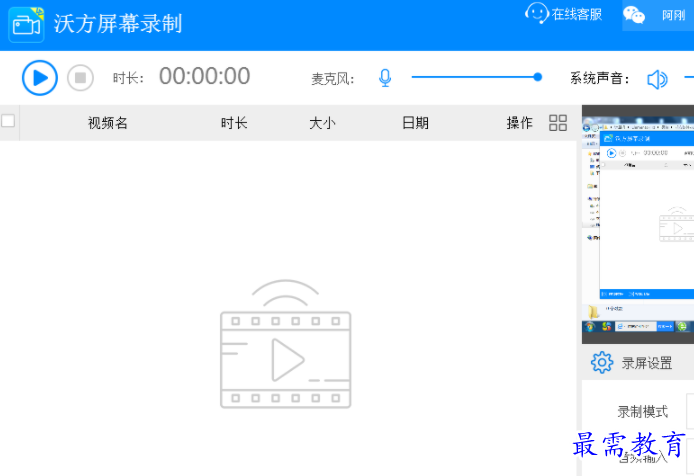This screenshot has height=476, width=694.
Task: Click the recording timer 00:00:00
Action: pyautogui.click(x=204, y=76)
